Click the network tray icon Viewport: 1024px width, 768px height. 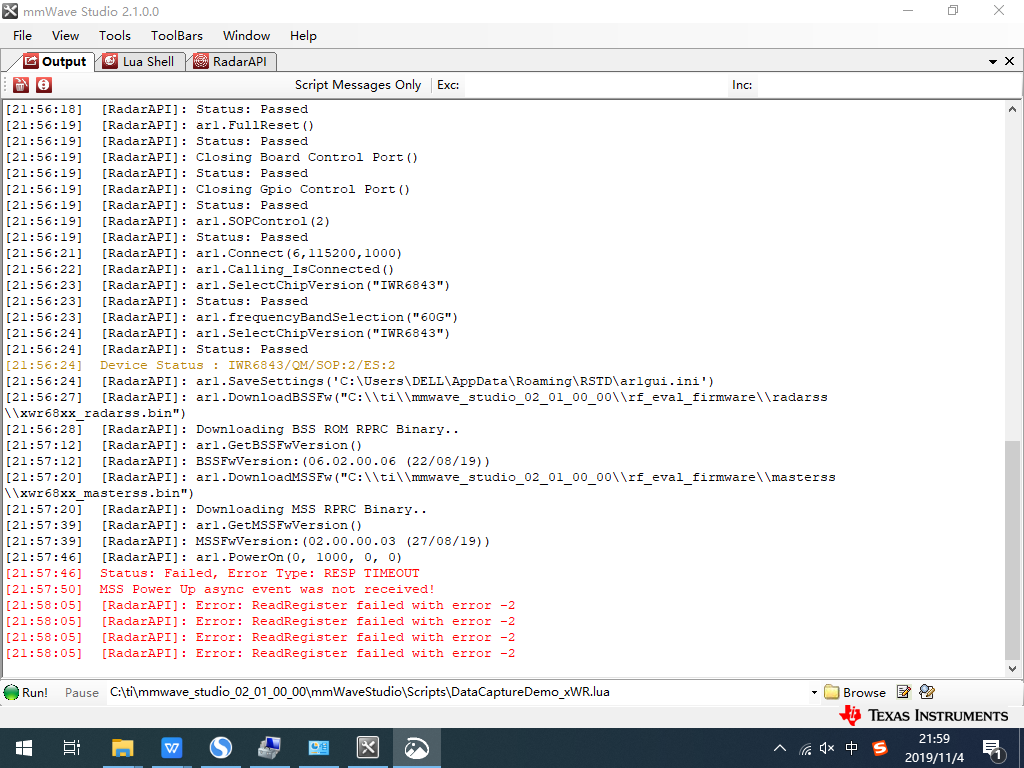click(805, 749)
